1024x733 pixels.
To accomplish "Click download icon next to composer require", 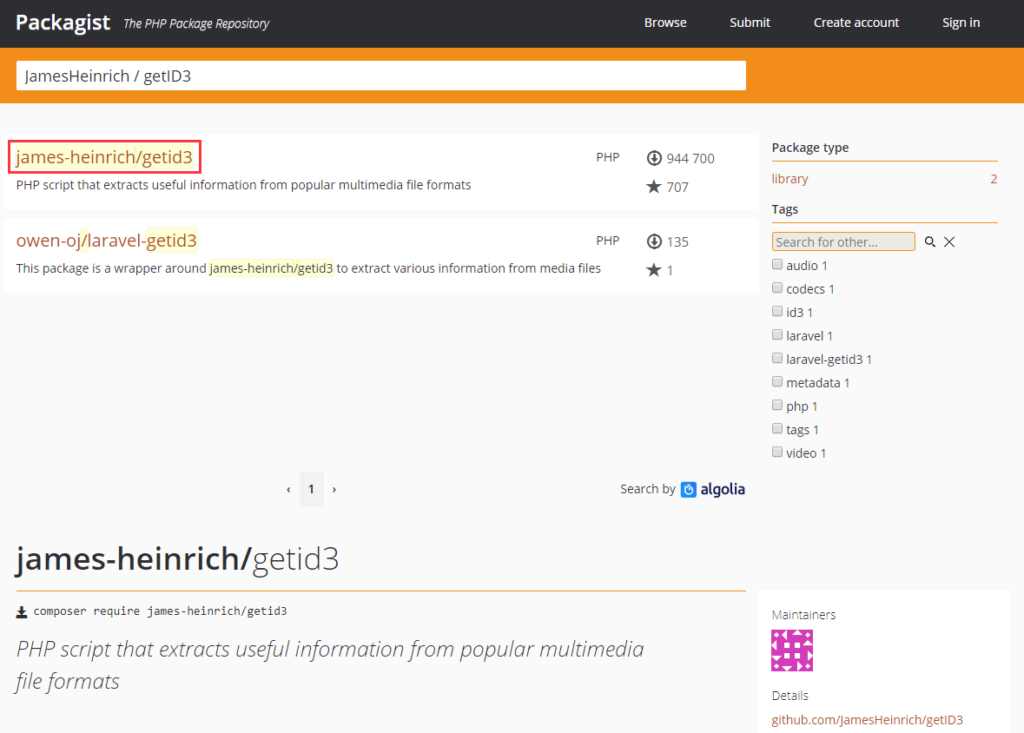I will coord(22,611).
